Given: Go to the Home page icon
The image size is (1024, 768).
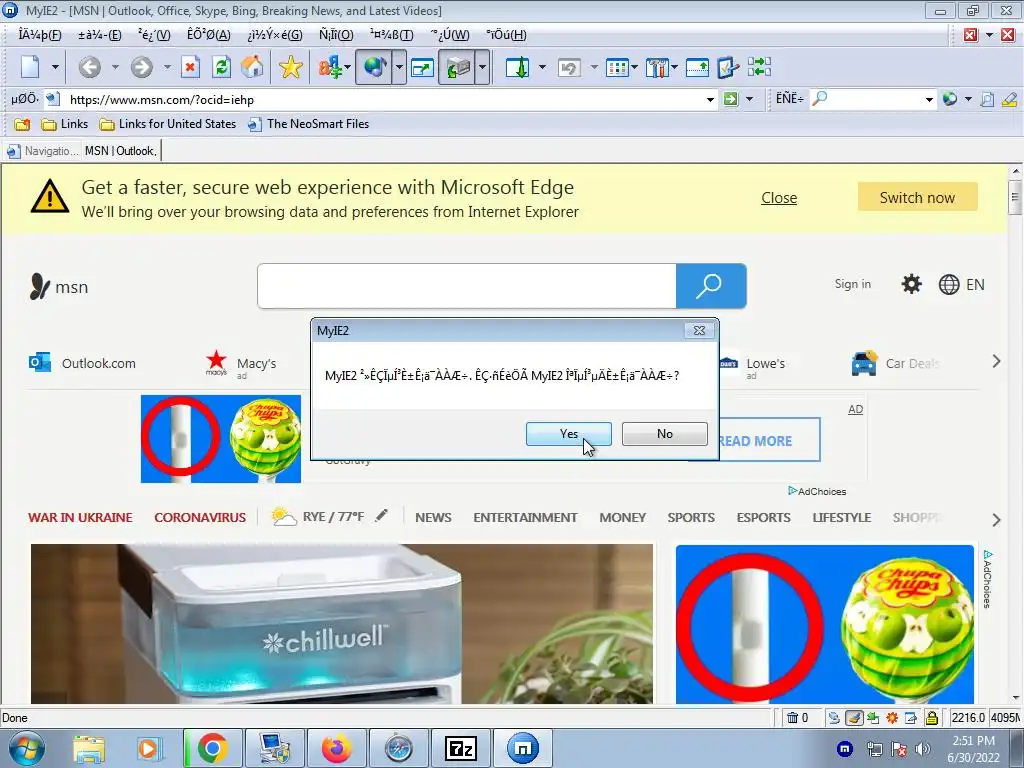Looking at the screenshot, I should coord(252,67).
